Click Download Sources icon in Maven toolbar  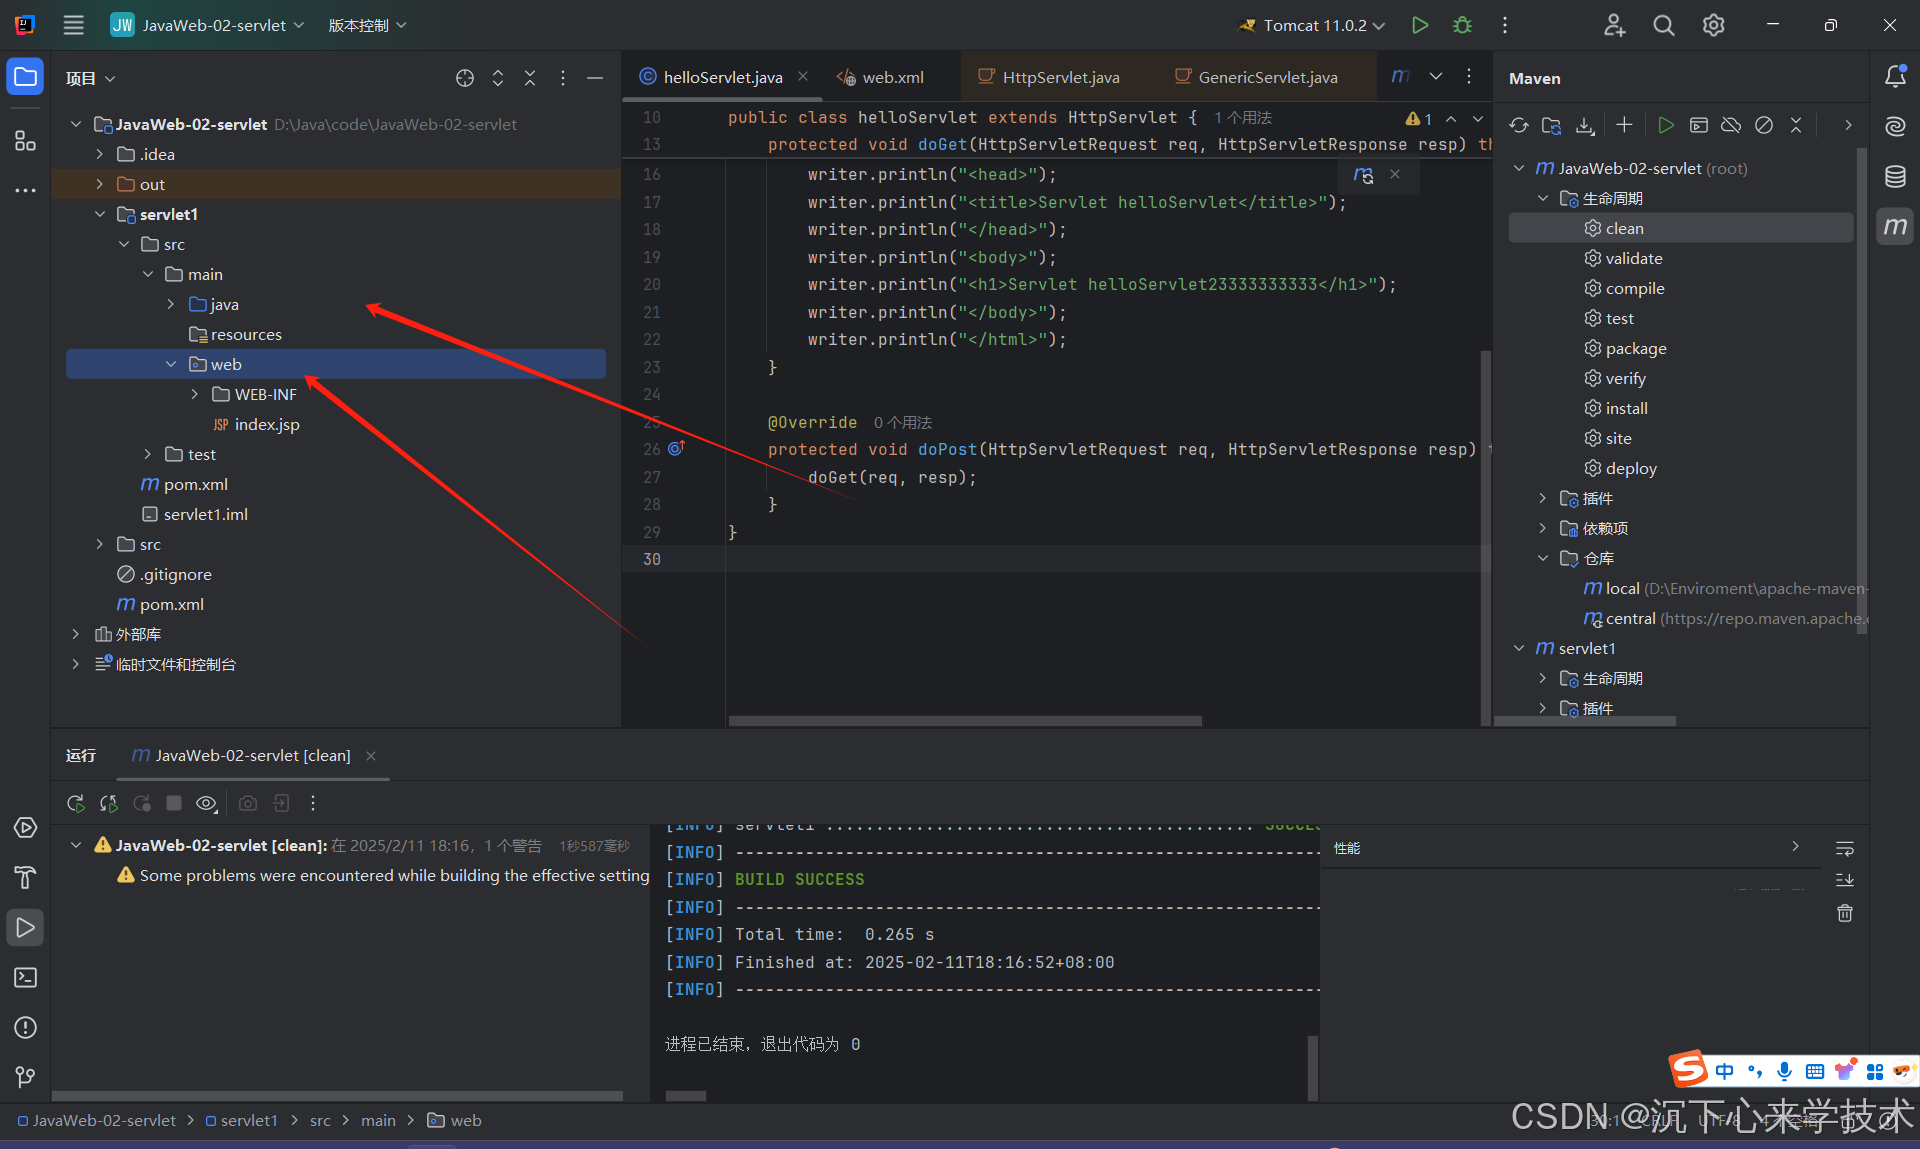click(1585, 125)
